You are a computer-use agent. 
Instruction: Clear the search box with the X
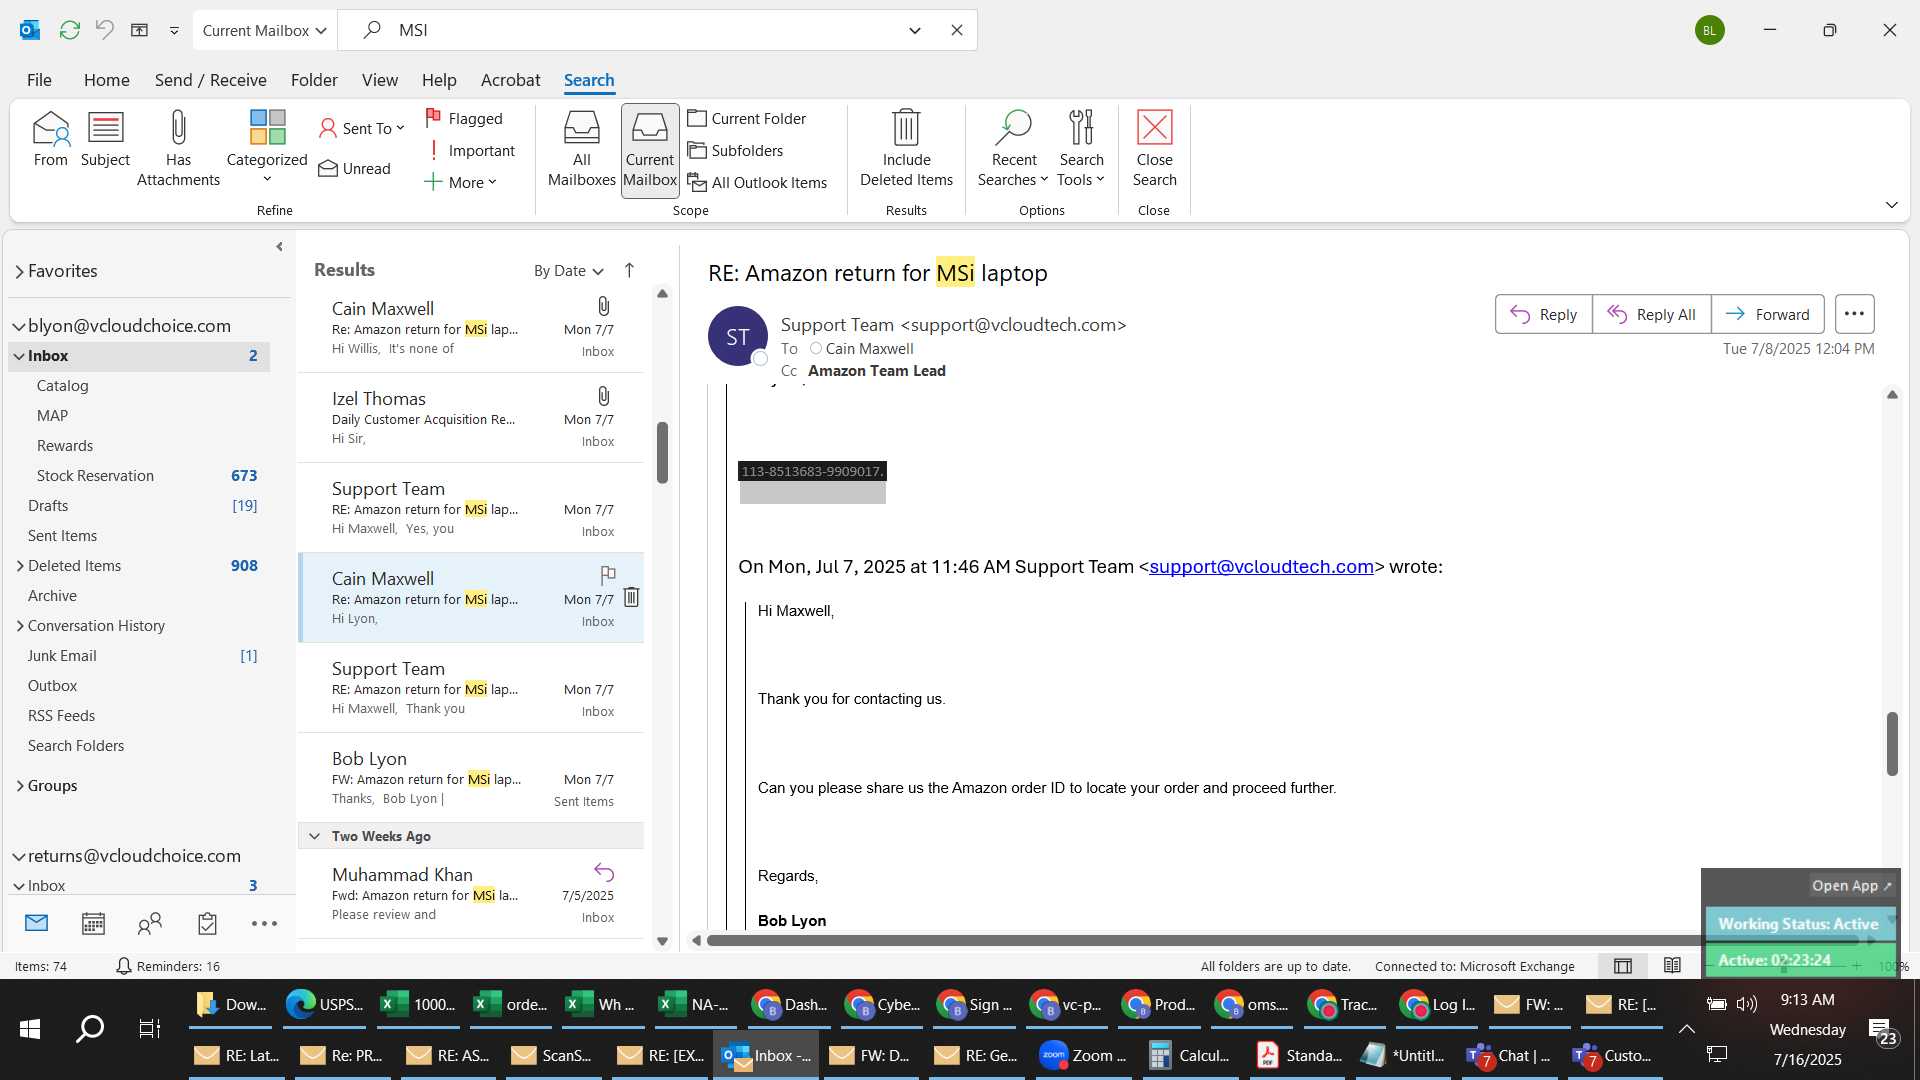(x=956, y=30)
